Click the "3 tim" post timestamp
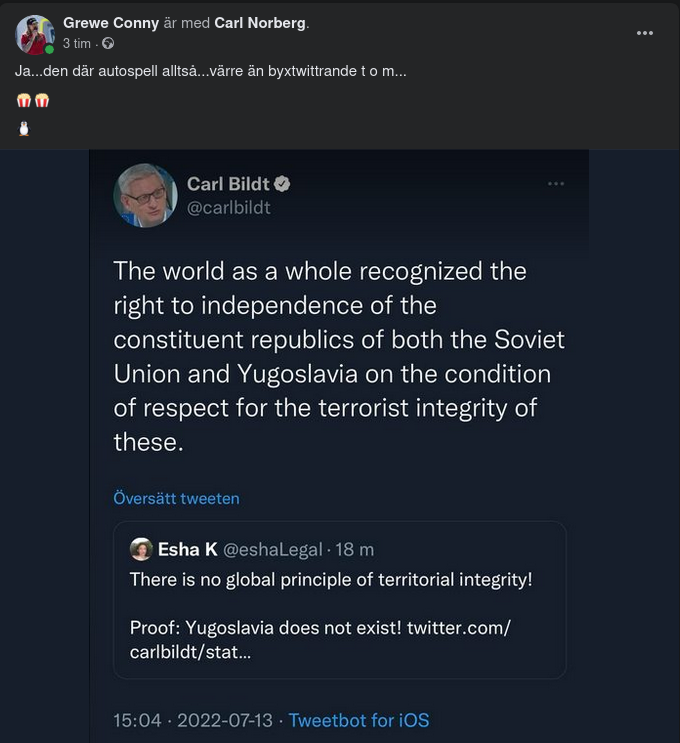The height and width of the screenshot is (743, 680). point(77,44)
